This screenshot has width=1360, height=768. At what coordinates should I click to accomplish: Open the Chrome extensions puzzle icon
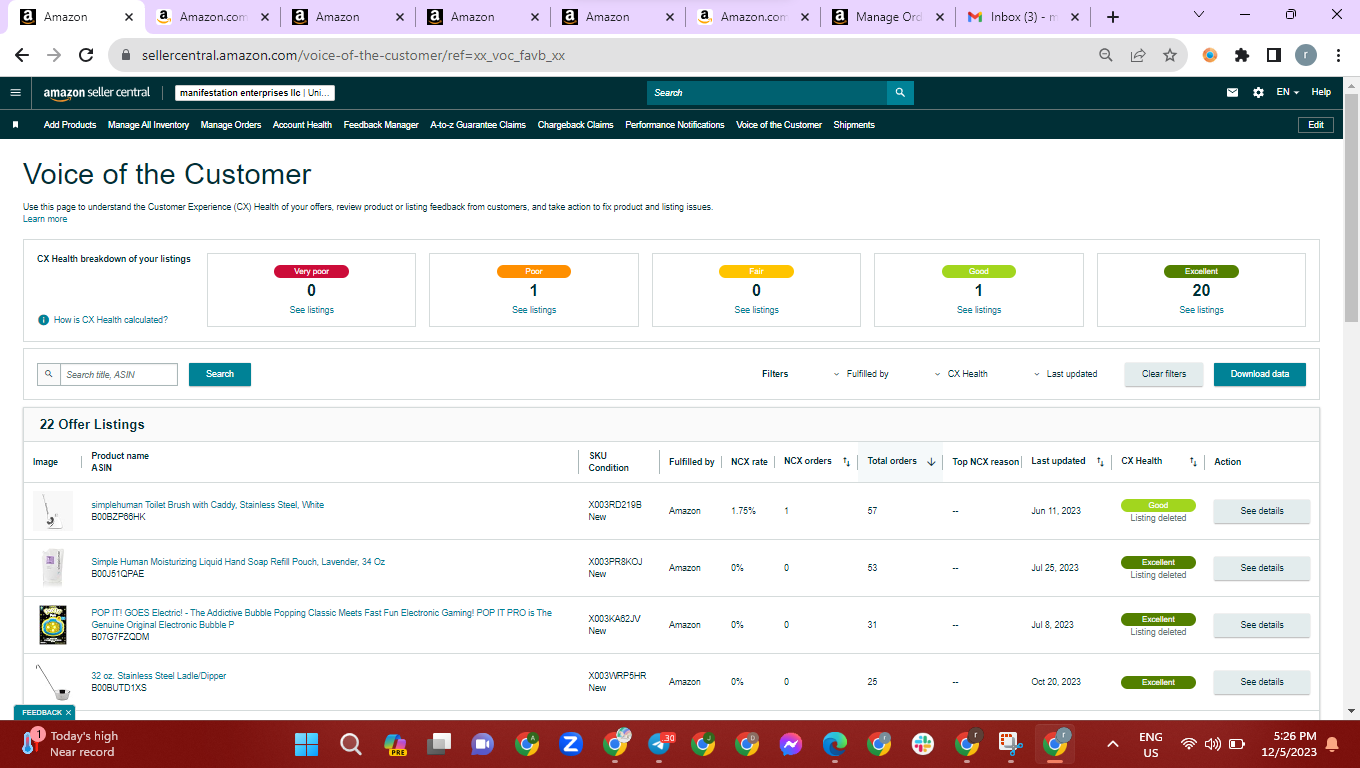pyautogui.click(x=1242, y=56)
